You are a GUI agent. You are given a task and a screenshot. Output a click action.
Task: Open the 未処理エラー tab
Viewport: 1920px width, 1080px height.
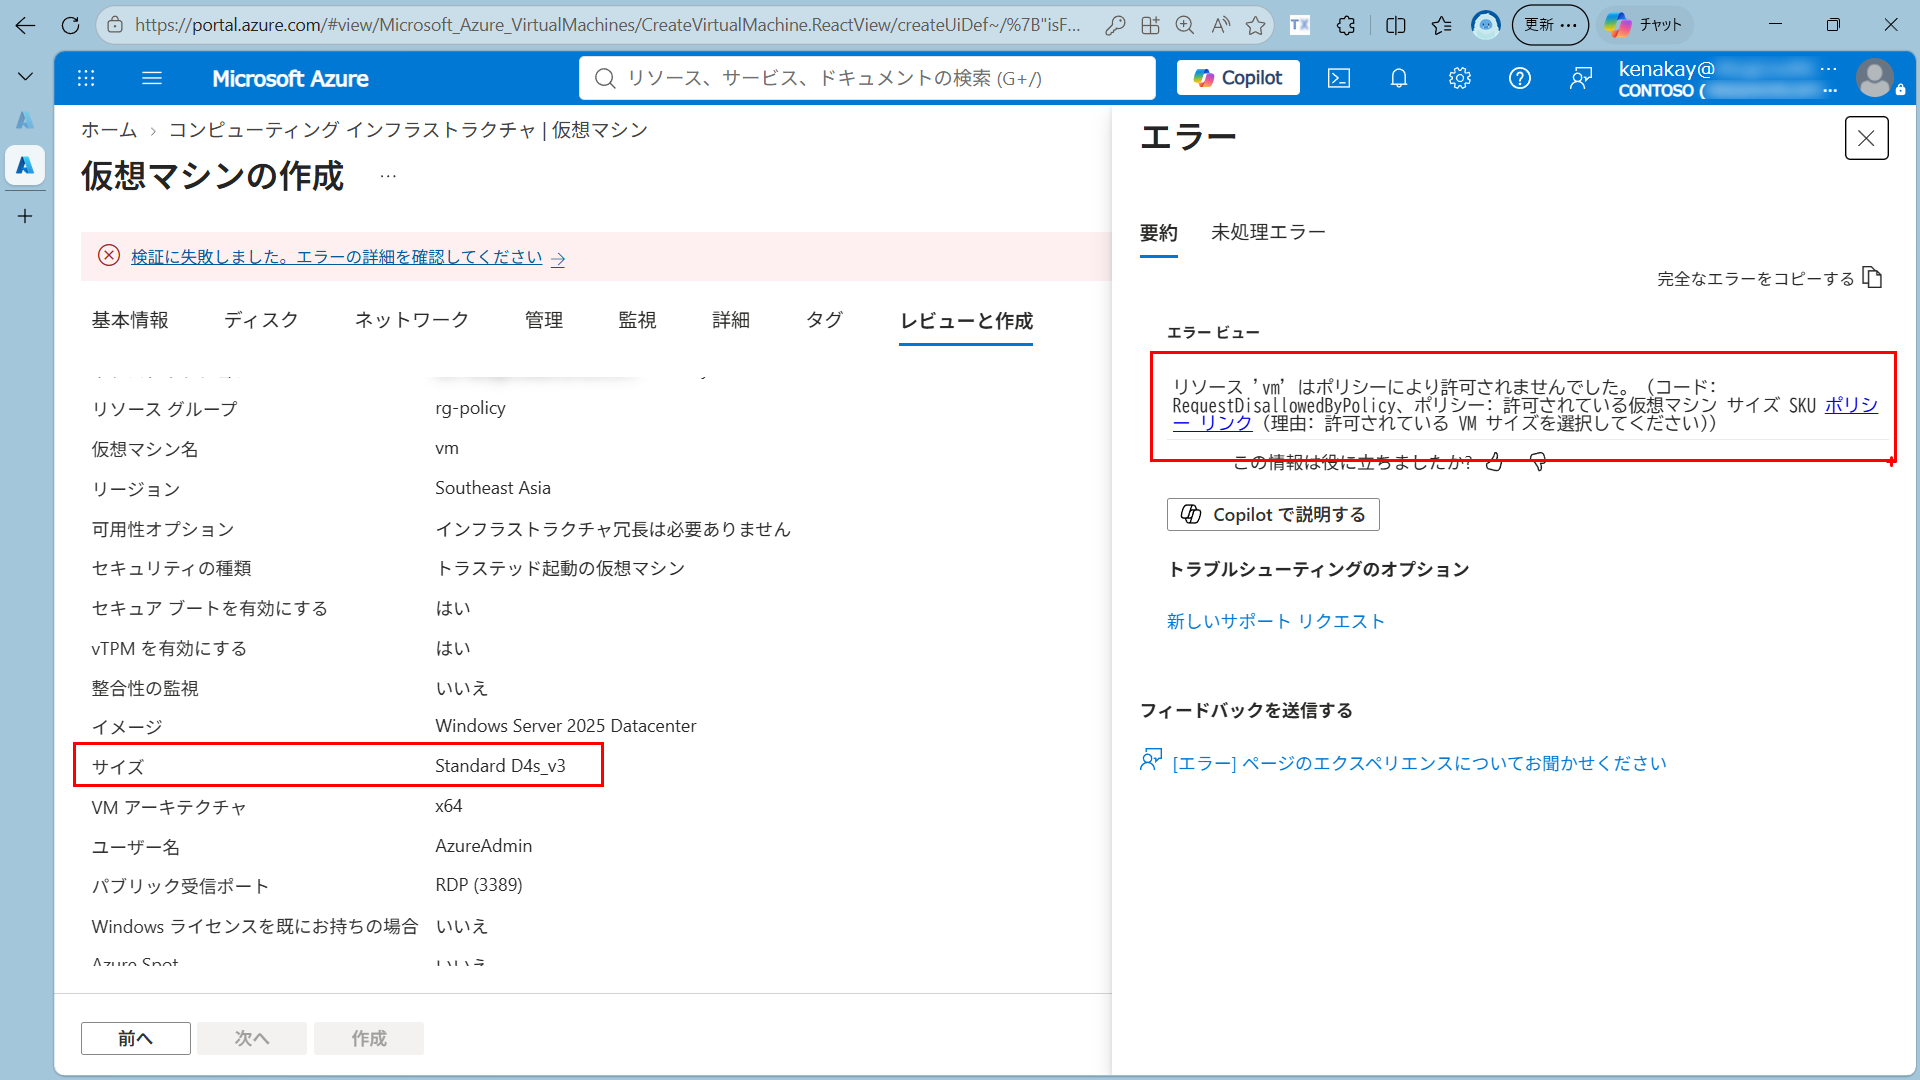point(1268,233)
